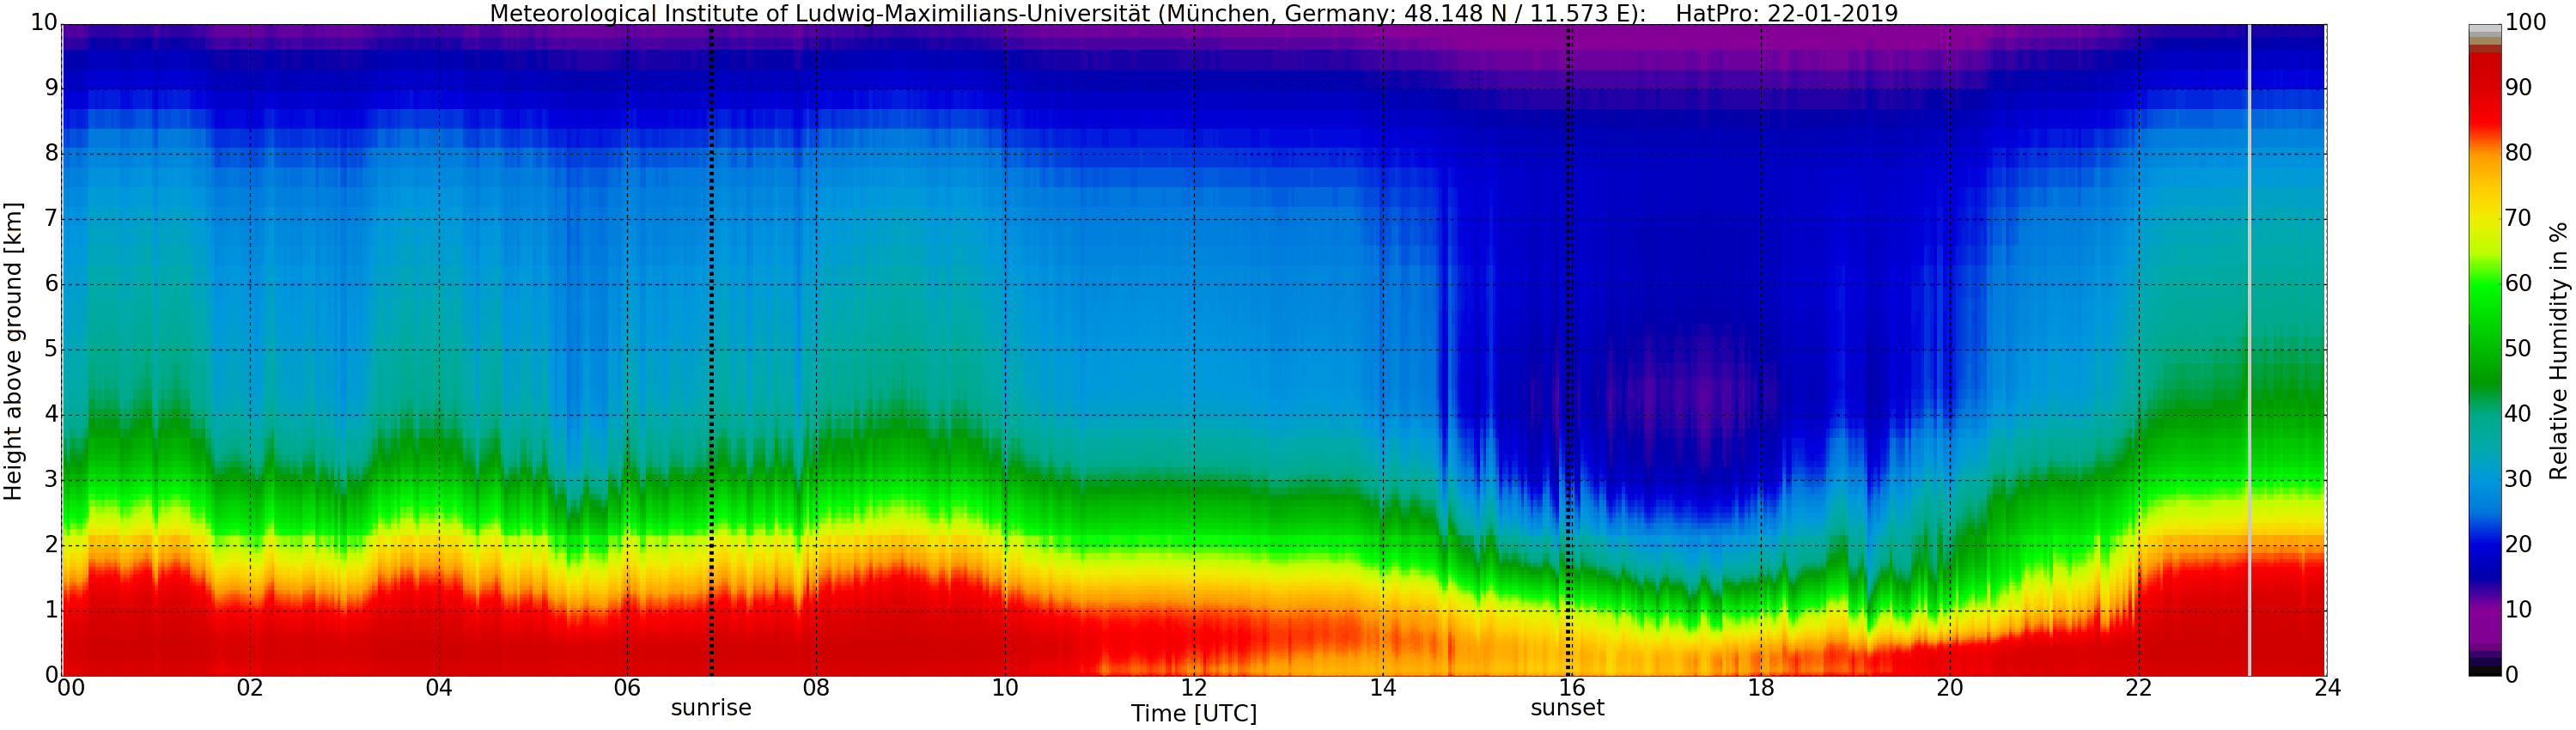Image resolution: width=2576 pixels, height=730 pixels.
Task: Click the yellow region near colorbar value 70
Action: 2485,218
